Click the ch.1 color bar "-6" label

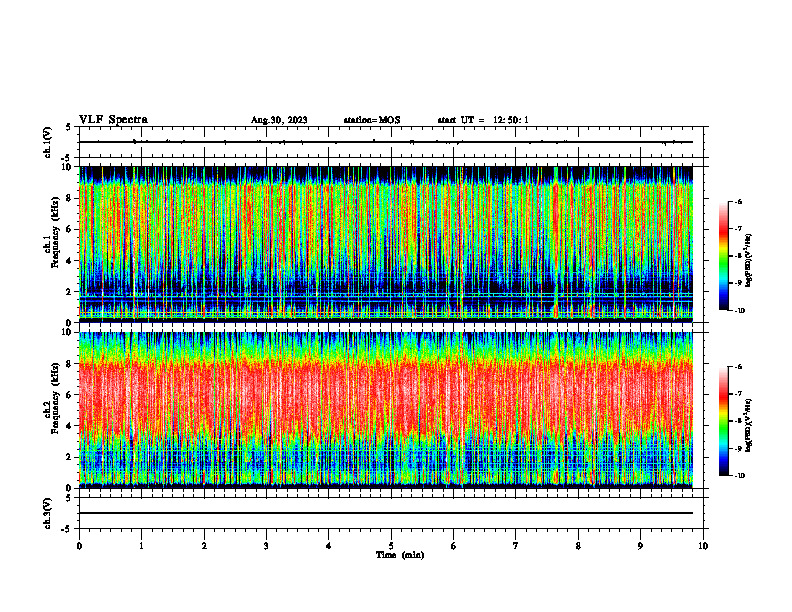point(738,202)
